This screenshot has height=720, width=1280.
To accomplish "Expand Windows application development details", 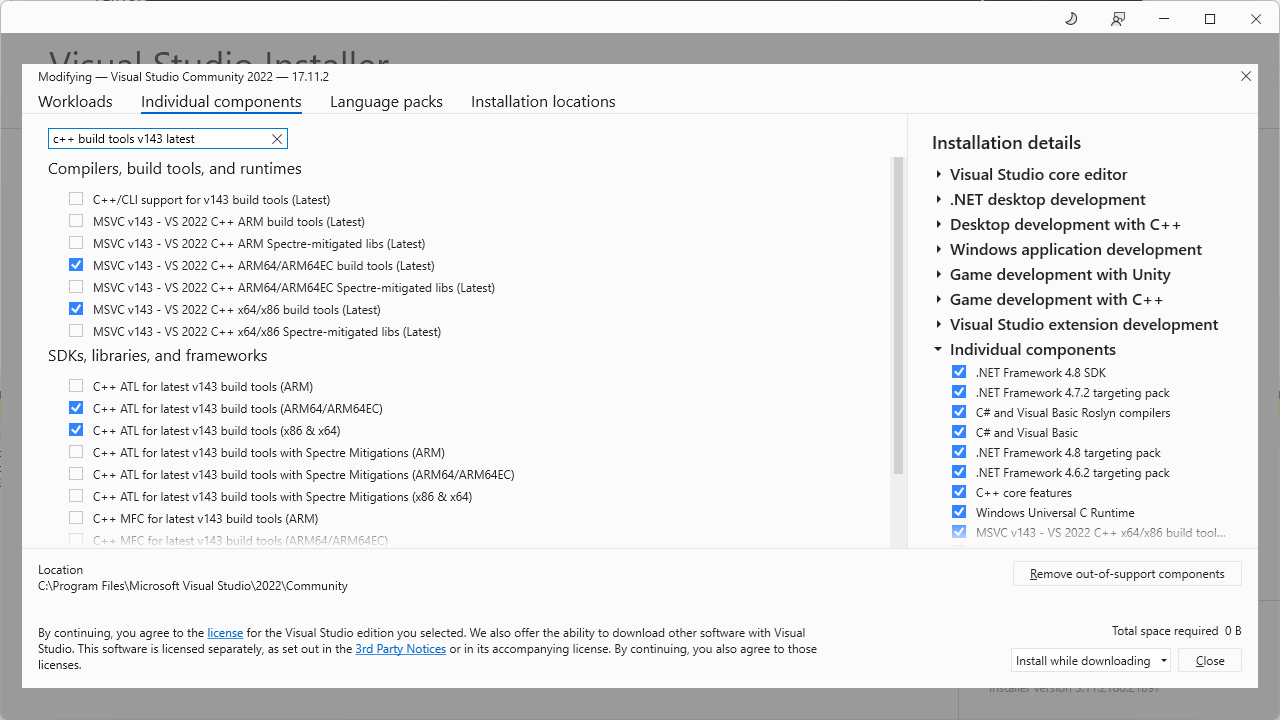I will pos(938,250).
